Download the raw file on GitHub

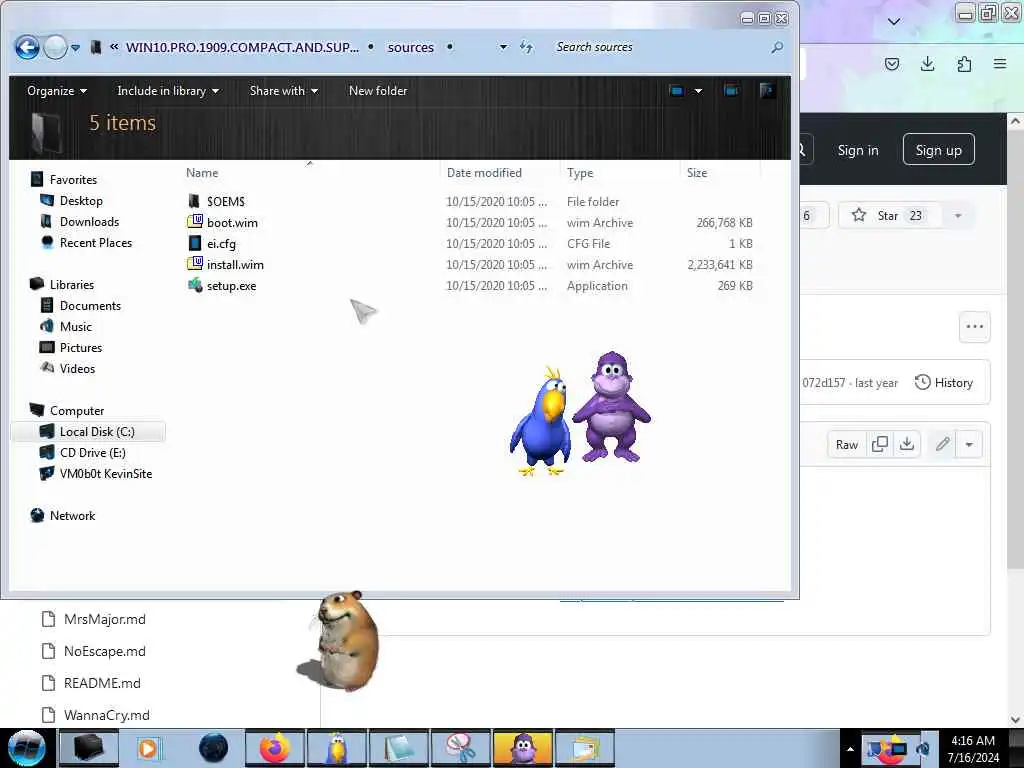click(906, 445)
